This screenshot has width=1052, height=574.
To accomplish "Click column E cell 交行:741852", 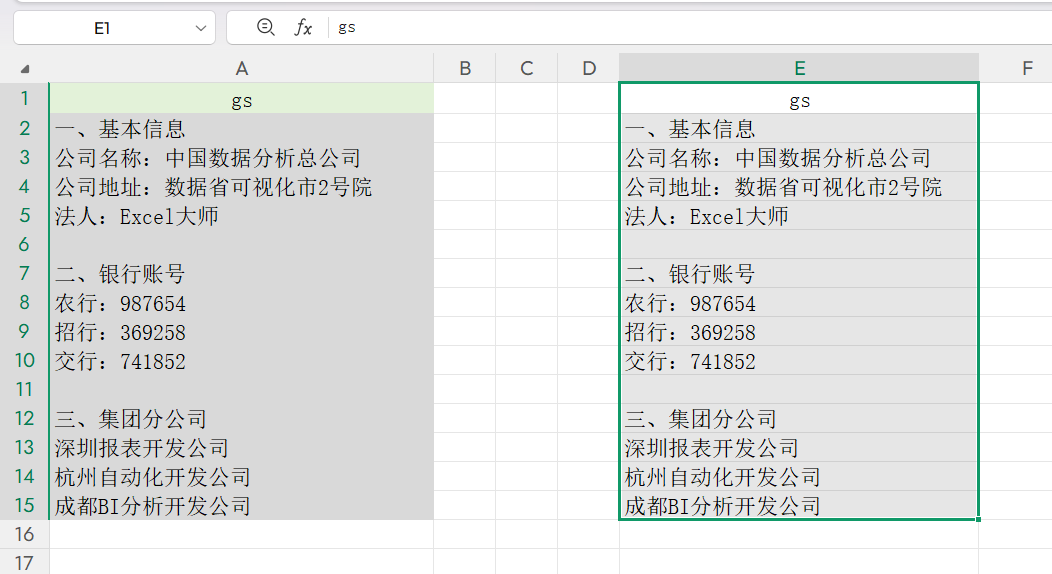I will tap(799, 360).
